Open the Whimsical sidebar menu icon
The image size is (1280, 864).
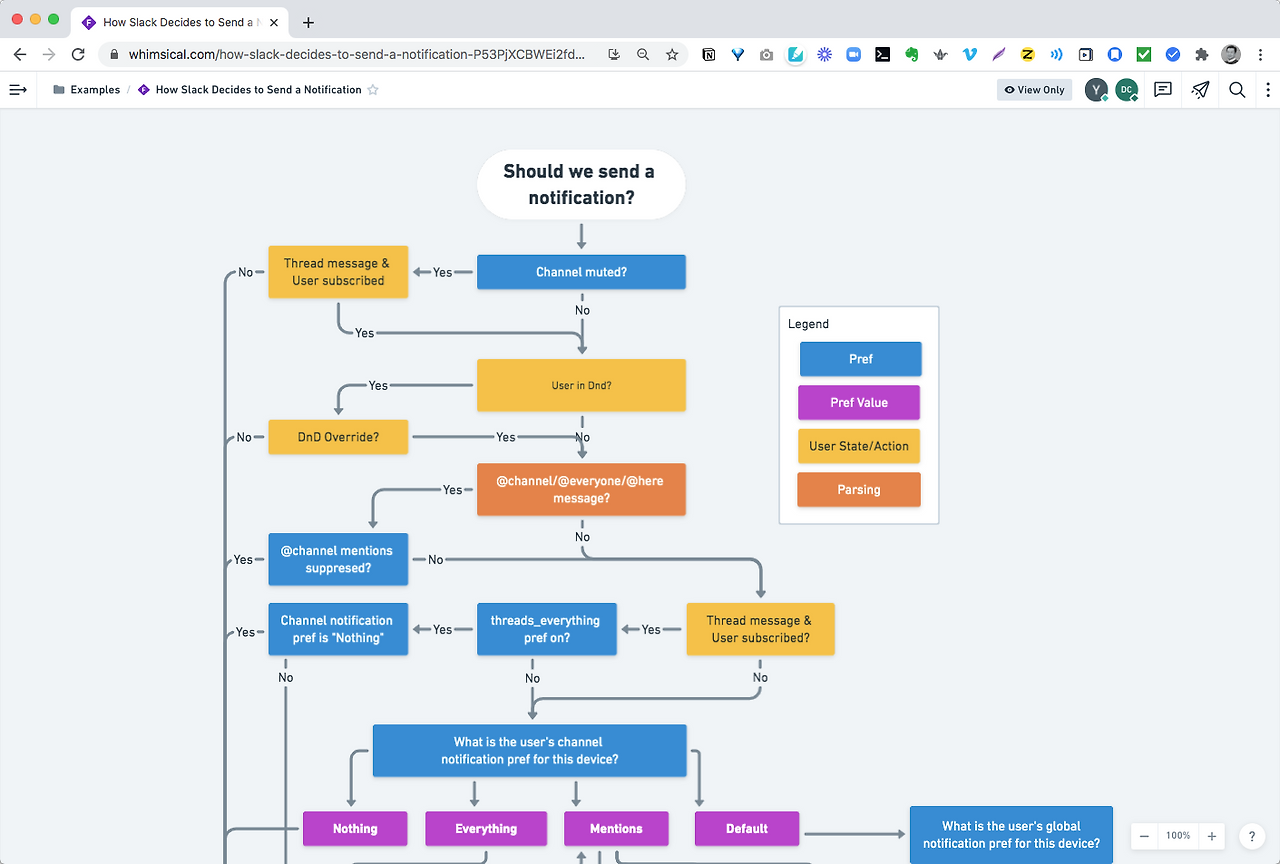(x=18, y=90)
